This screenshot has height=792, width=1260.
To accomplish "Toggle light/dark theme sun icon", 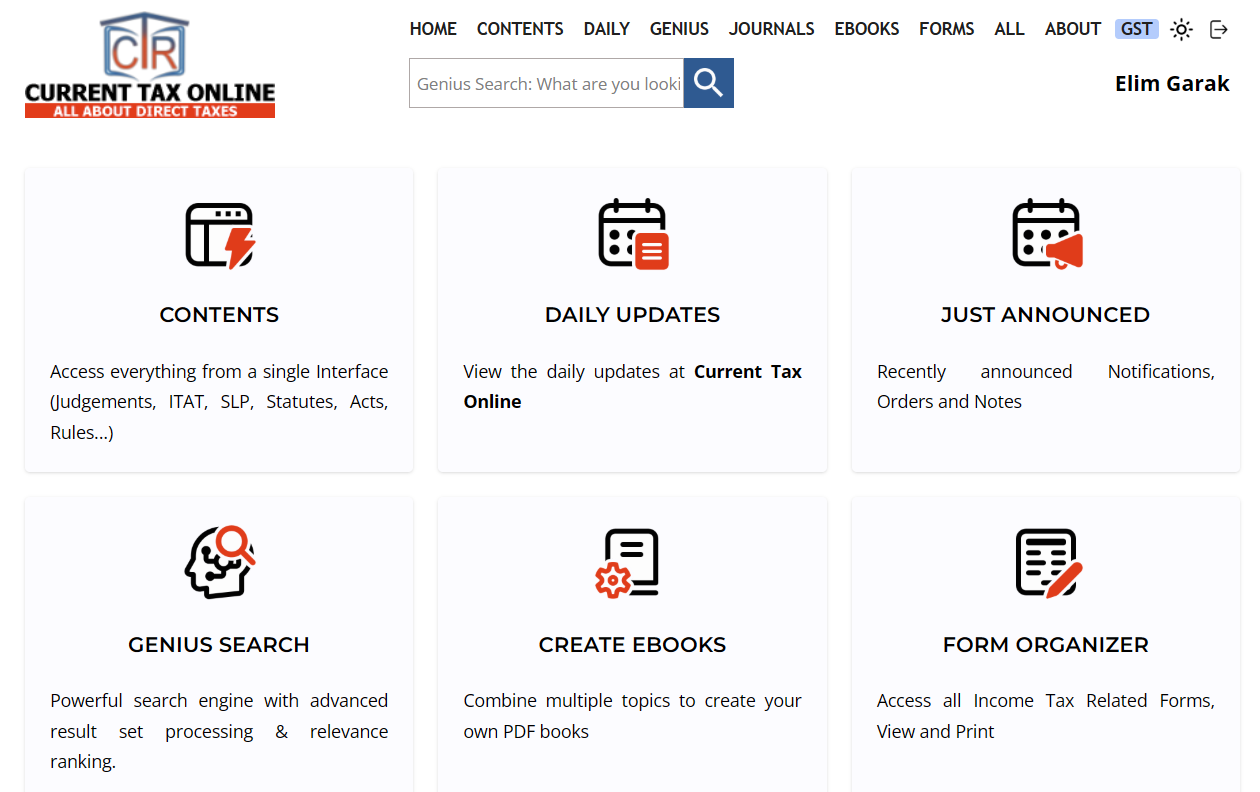I will click(1181, 29).
